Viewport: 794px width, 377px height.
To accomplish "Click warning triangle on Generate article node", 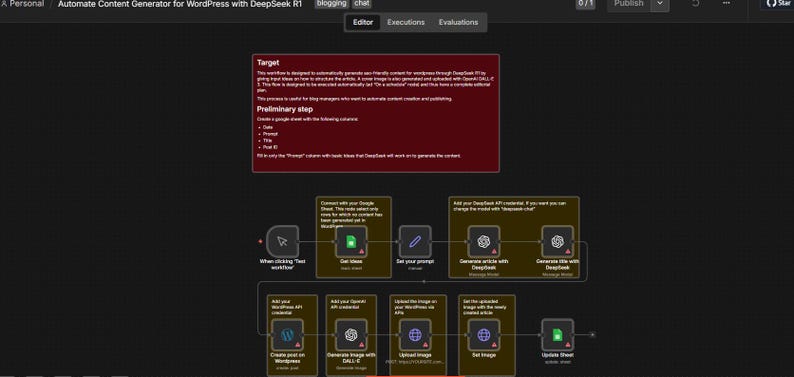I will pos(494,251).
